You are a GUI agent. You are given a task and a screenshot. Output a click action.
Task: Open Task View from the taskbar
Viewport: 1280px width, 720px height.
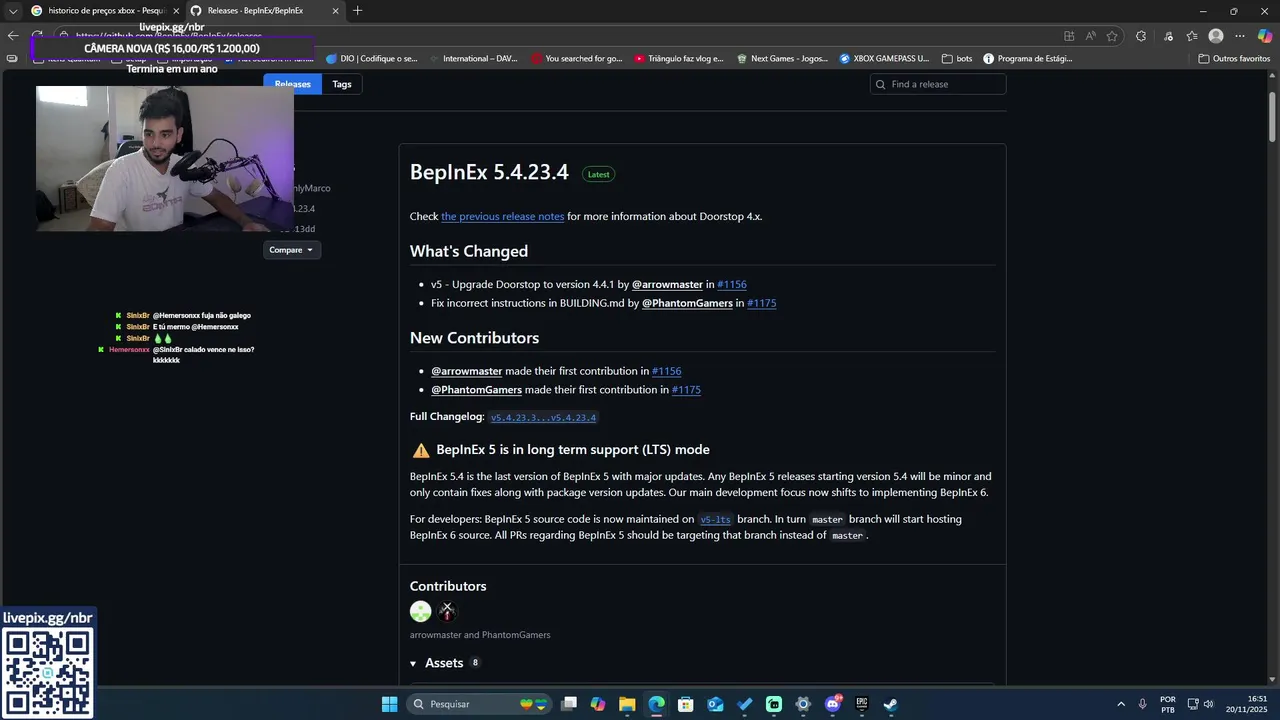(569, 704)
